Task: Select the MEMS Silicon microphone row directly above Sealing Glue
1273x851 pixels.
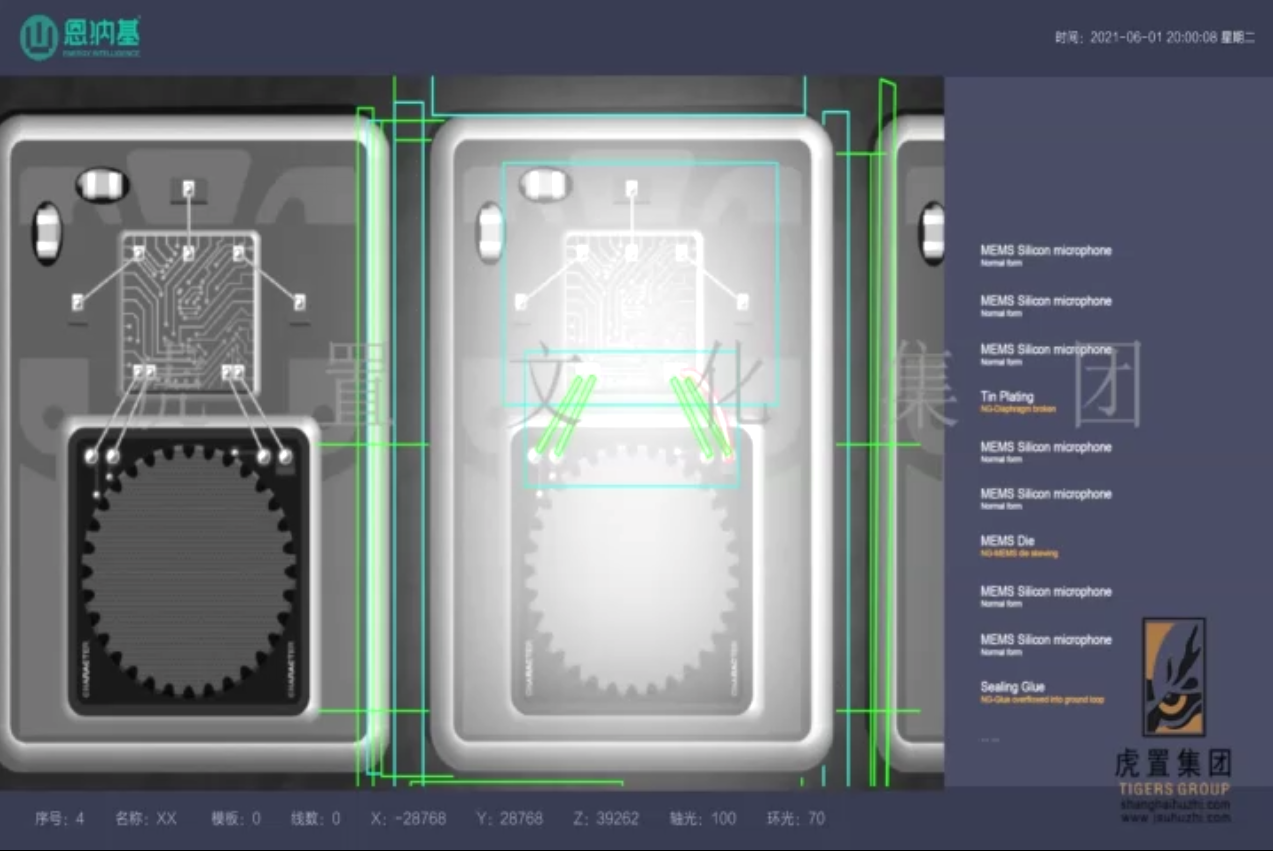Action: coord(1045,644)
